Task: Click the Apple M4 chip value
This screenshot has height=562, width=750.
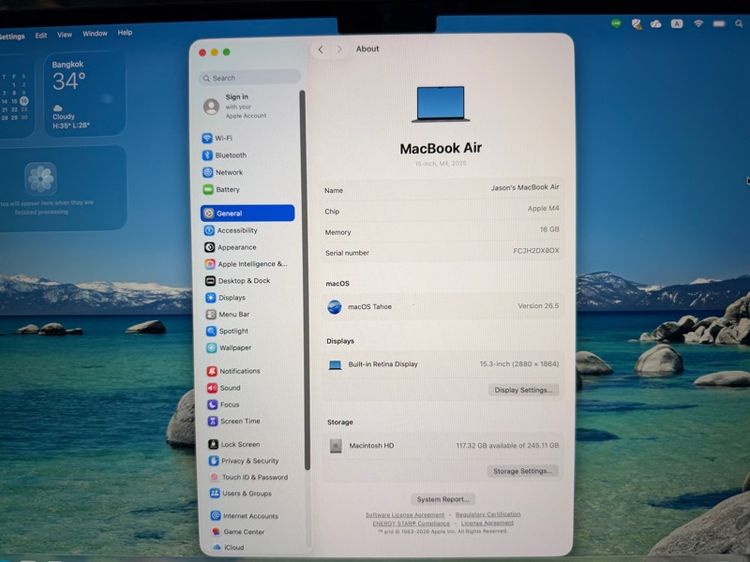Action: [543, 209]
